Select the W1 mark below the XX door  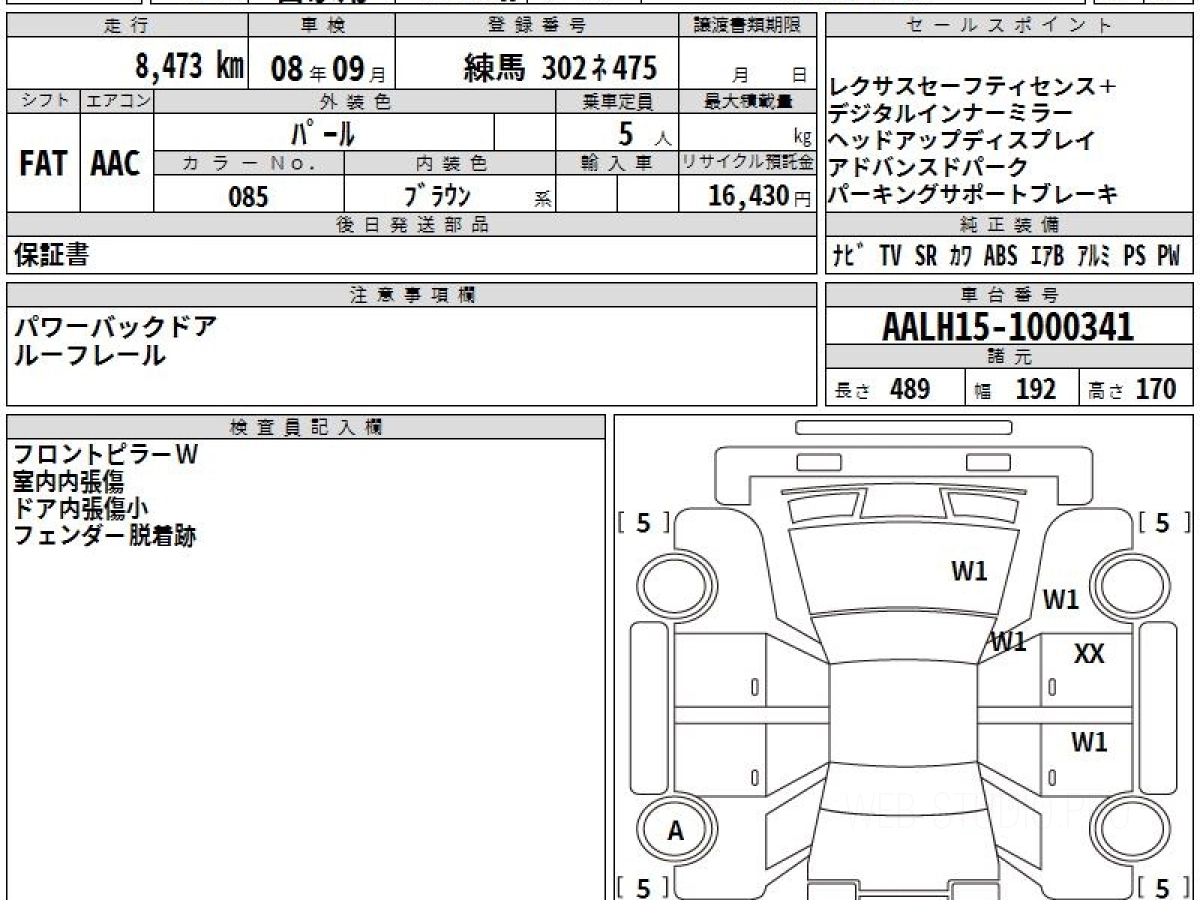pyautogui.click(x=1089, y=742)
